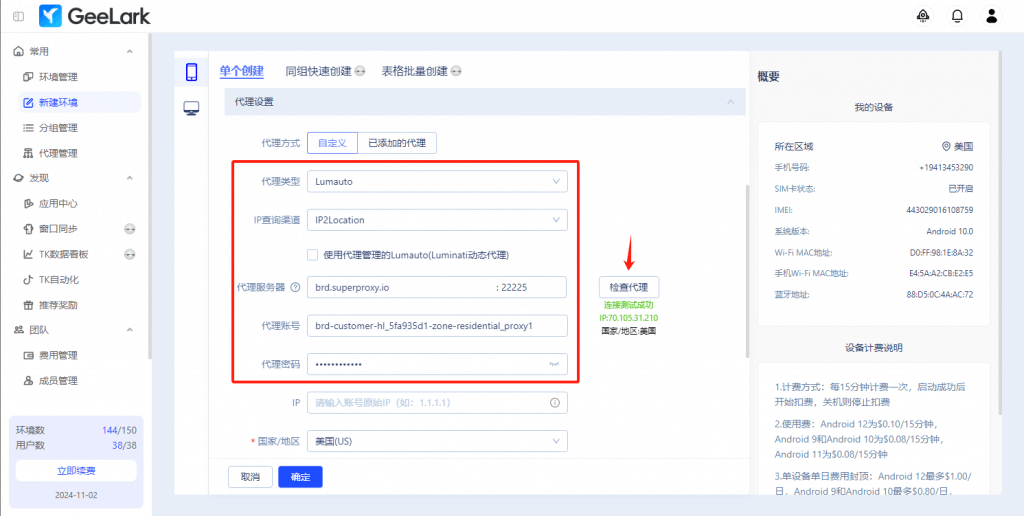Click help icon next to 代理服务器 label
This screenshot has width=1024, height=516.
click(x=295, y=287)
